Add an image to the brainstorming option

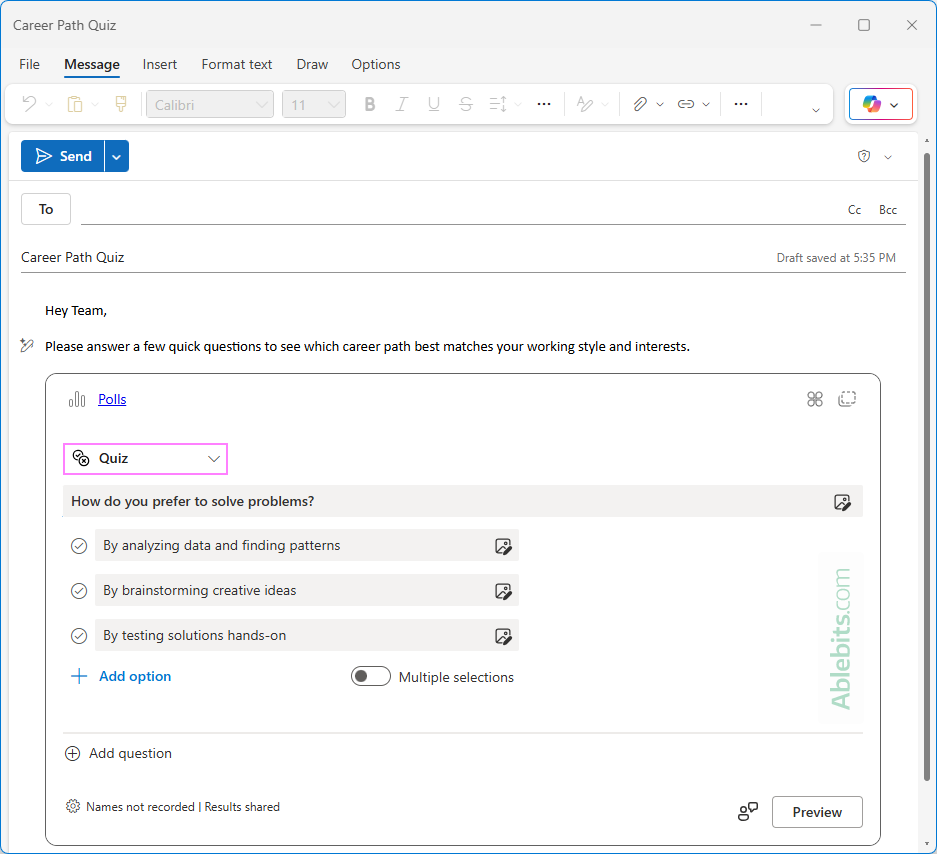coord(504,590)
